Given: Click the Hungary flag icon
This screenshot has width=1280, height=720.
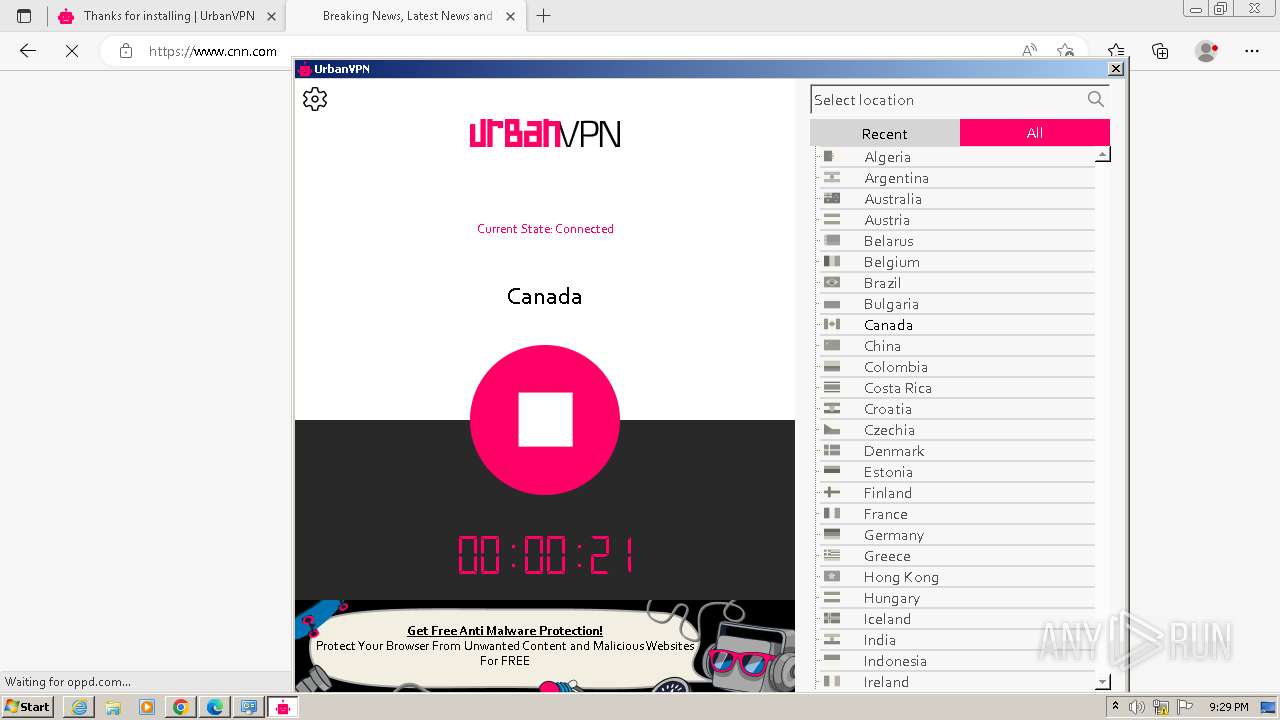Looking at the screenshot, I should (x=832, y=597).
